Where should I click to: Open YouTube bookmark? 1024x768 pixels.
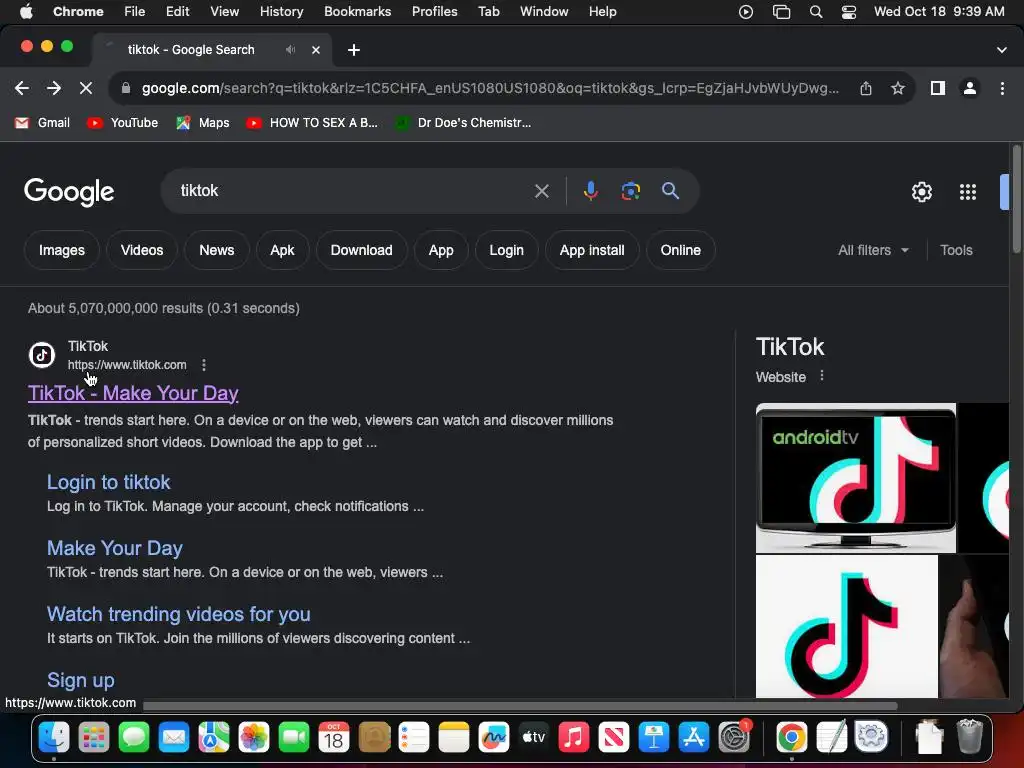[123, 123]
